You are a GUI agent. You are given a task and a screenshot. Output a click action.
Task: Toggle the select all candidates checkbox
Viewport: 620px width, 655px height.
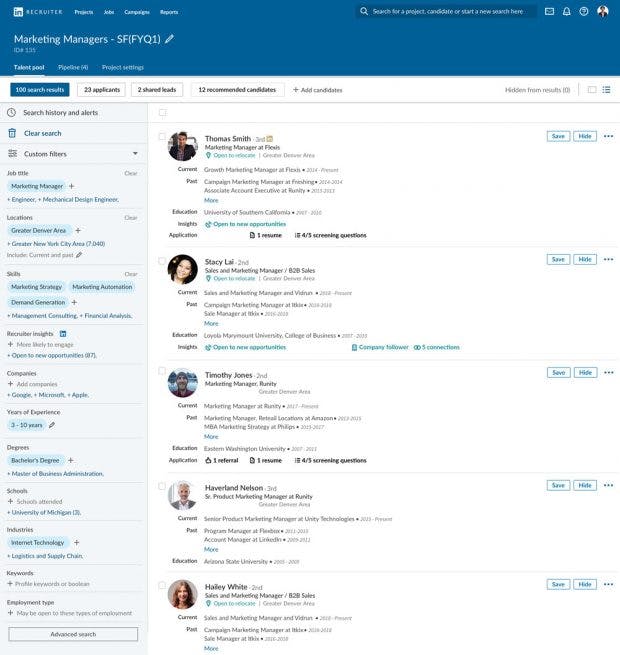[163, 112]
